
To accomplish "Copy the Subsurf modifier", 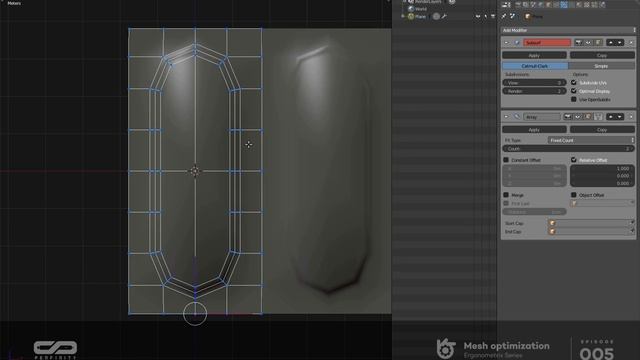I will (602, 55).
